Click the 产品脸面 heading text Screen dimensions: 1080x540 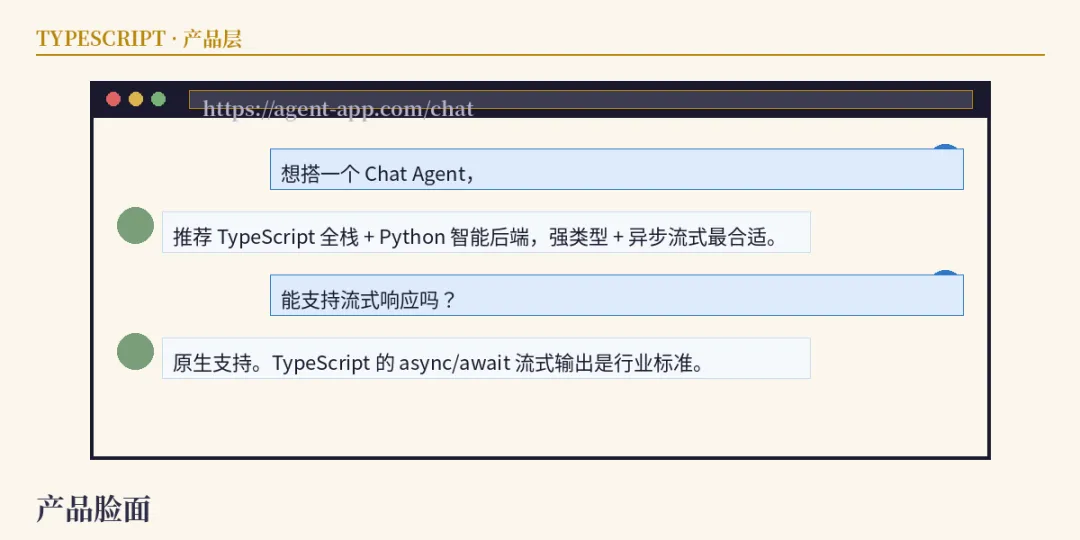coord(93,509)
